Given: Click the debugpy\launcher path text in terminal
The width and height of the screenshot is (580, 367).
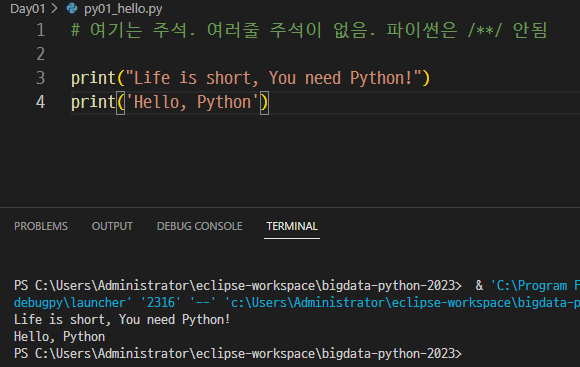Looking at the screenshot, I should click(x=70, y=302).
